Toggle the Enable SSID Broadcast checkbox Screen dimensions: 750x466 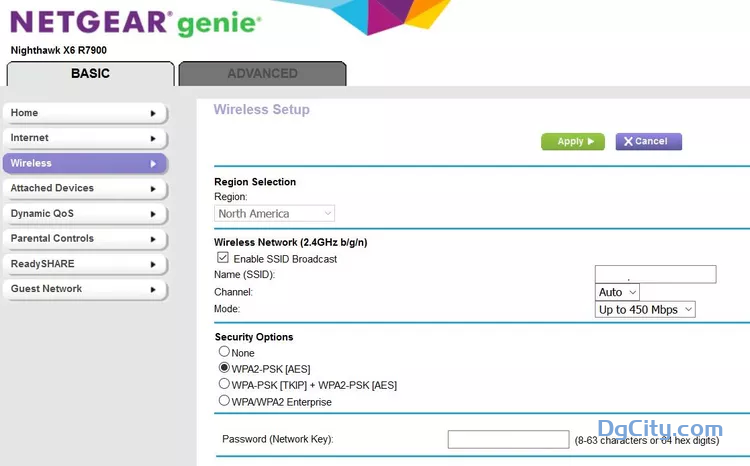(224, 258)
